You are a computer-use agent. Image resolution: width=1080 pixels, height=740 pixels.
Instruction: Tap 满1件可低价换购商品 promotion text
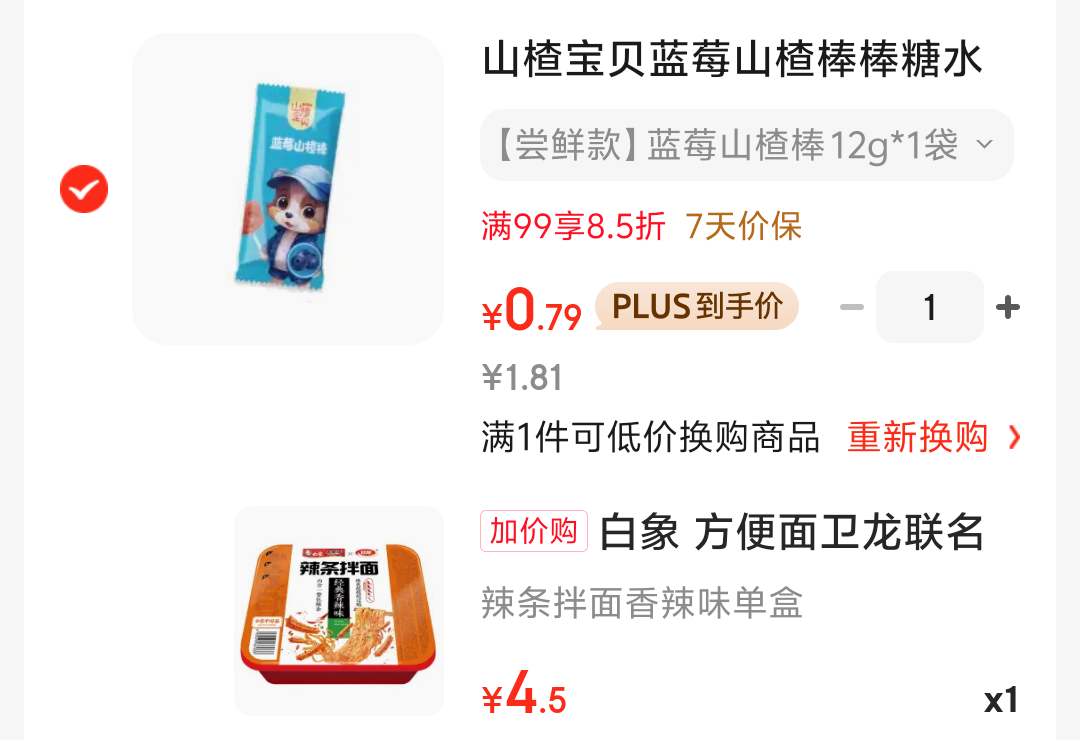[x=650, y=437]
